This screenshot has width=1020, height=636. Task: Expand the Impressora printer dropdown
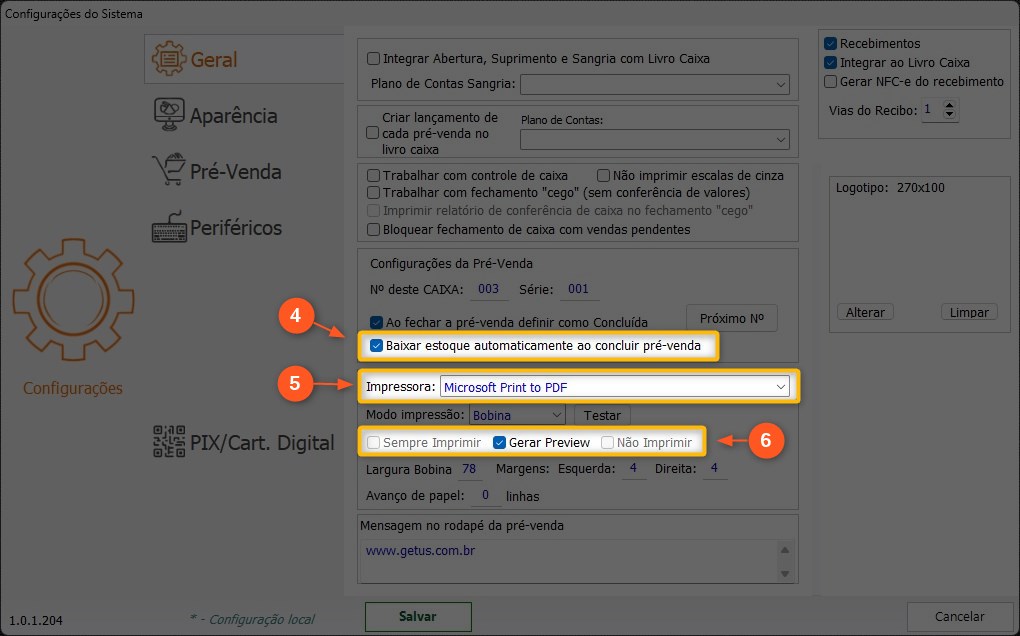(x=780, y=387)
